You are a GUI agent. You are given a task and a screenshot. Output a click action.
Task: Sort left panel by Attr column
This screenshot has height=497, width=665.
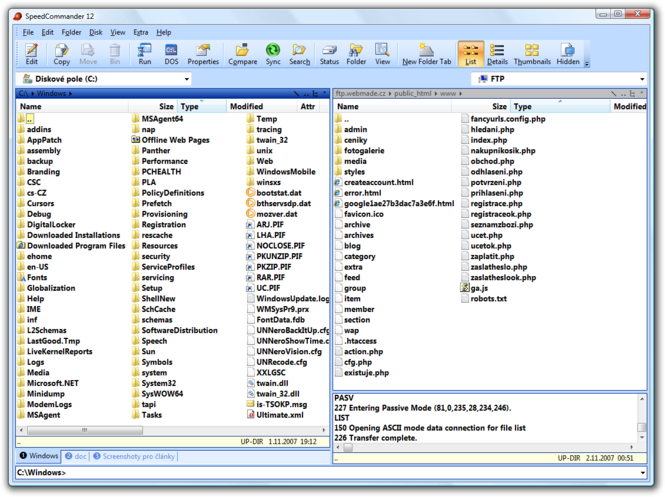308,106
